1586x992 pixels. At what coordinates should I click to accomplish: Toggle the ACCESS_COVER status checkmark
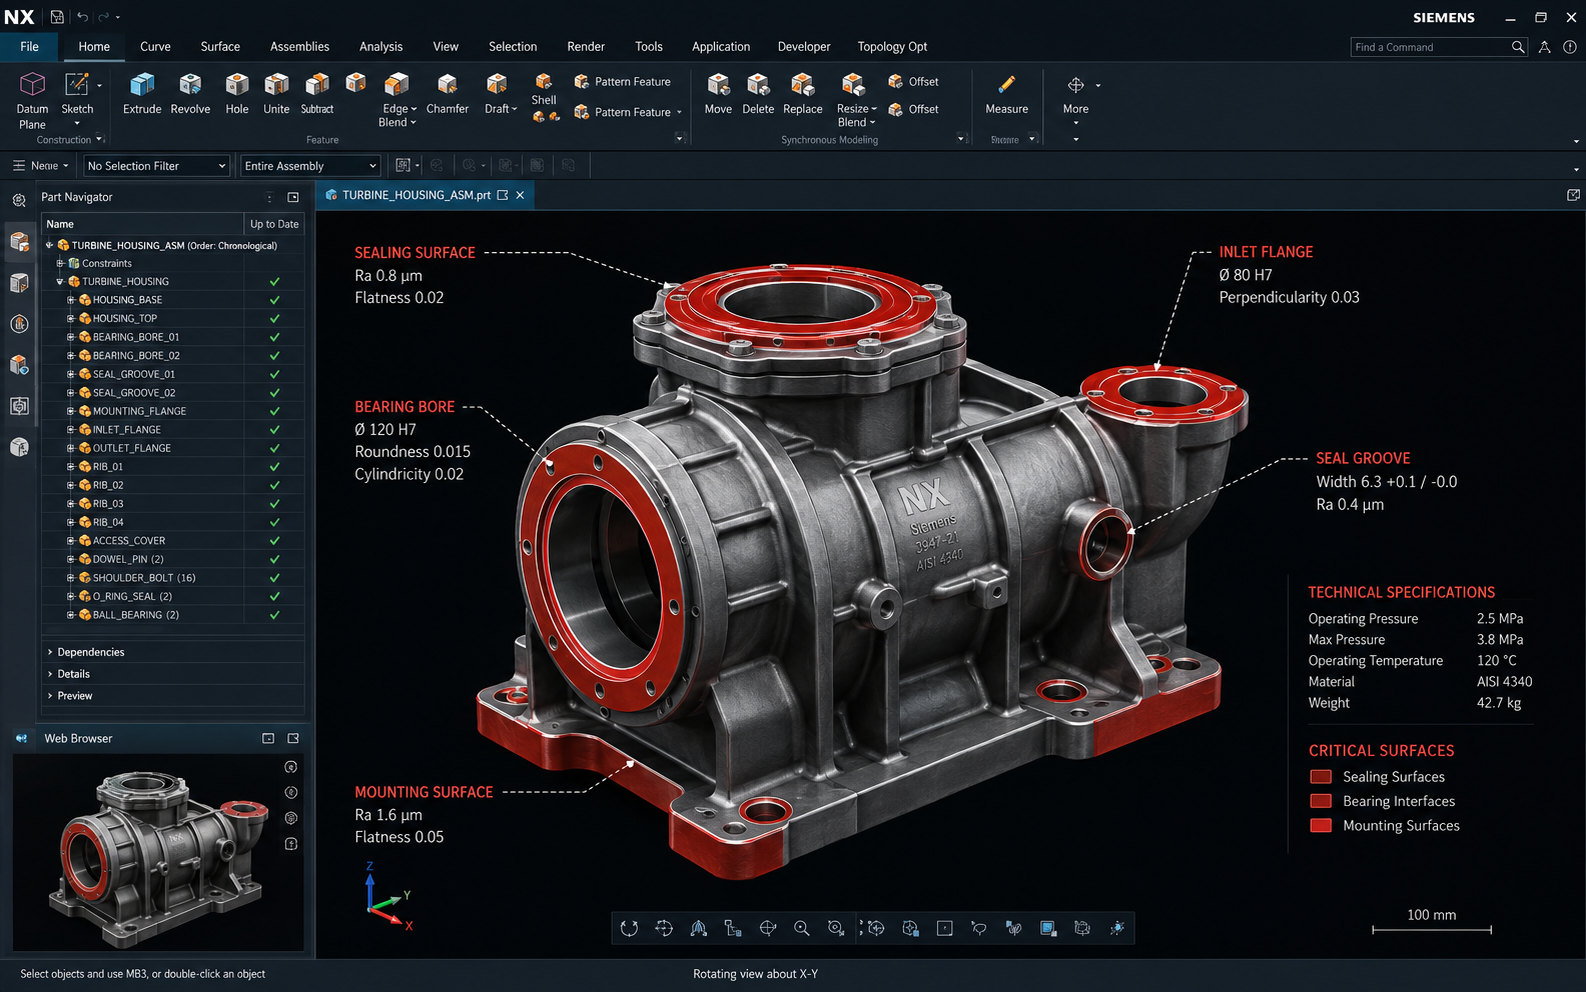pyautogui.click(x=274, y=541)
